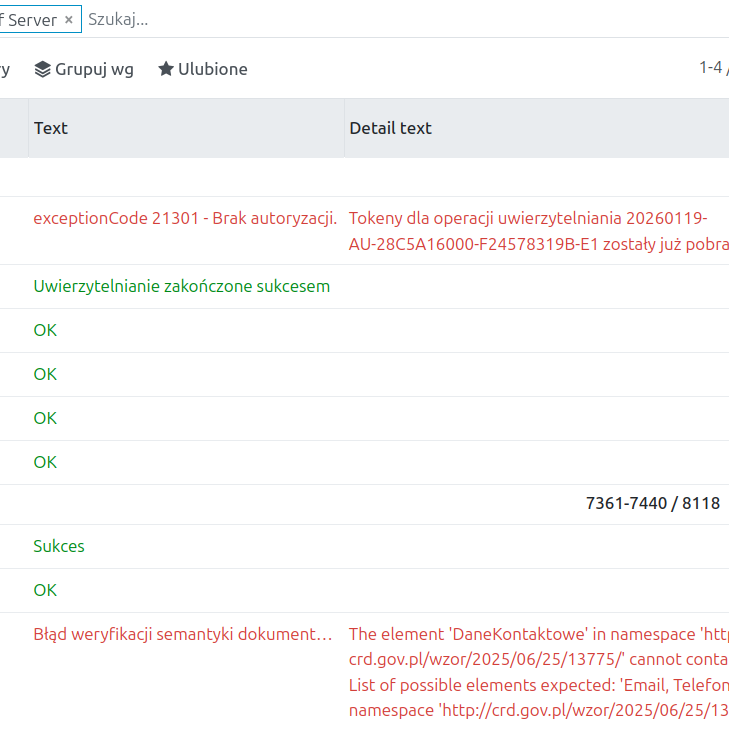Click the 1-4 record pager counter

(x=712, y=68)
